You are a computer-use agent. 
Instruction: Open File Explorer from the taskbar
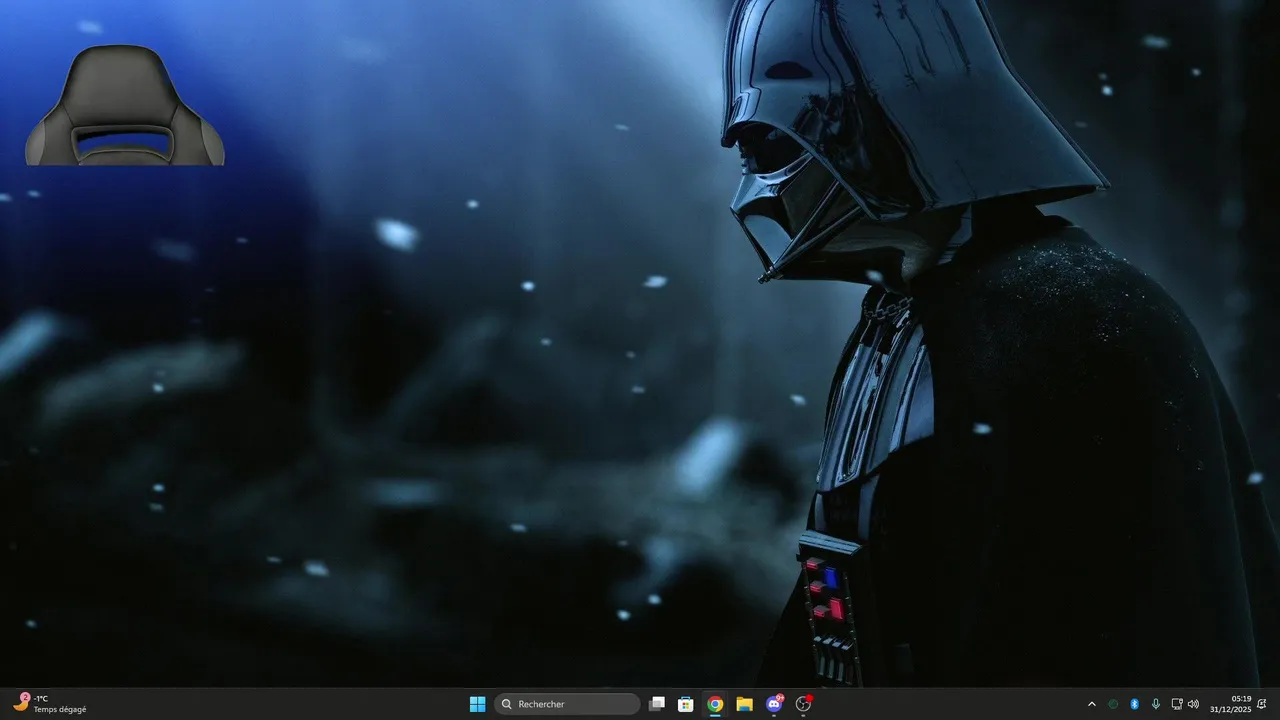click(x=744, y=704)
